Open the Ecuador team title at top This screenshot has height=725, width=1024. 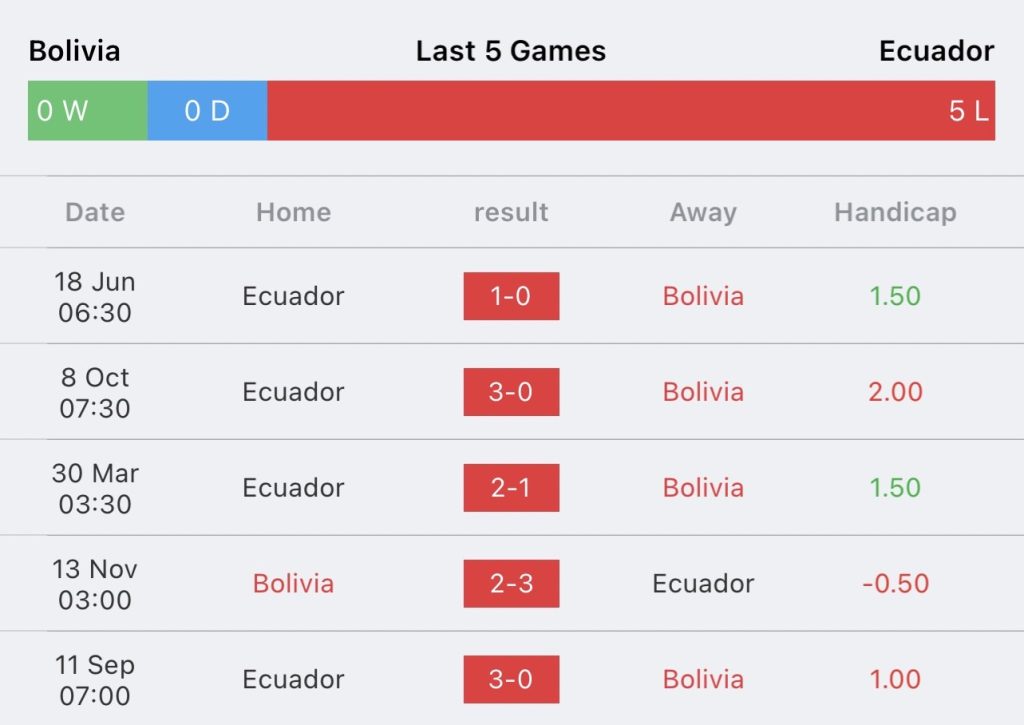click(x=936, y=51)
